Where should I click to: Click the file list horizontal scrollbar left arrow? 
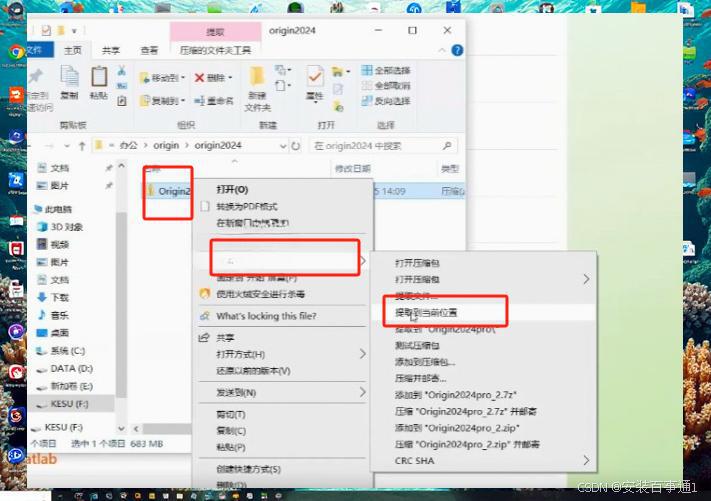(x=136, y=428)
